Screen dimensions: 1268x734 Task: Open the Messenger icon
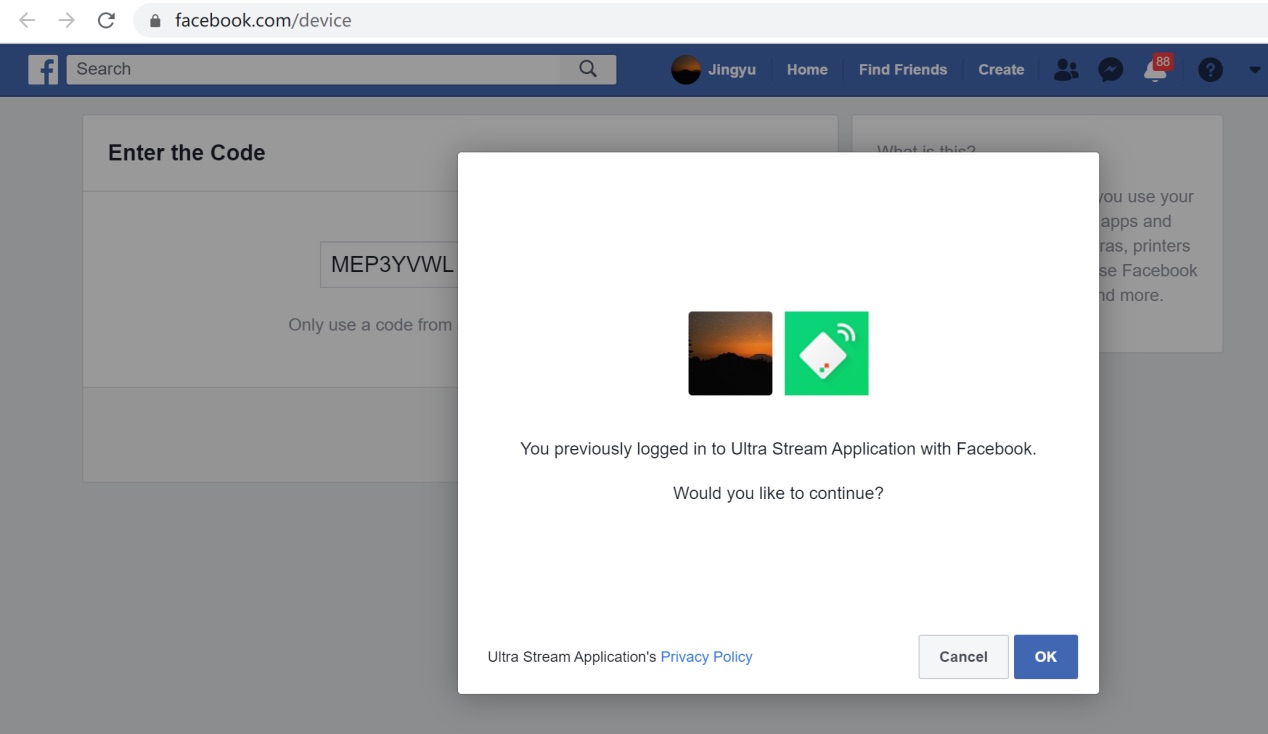pos(1110,70)
